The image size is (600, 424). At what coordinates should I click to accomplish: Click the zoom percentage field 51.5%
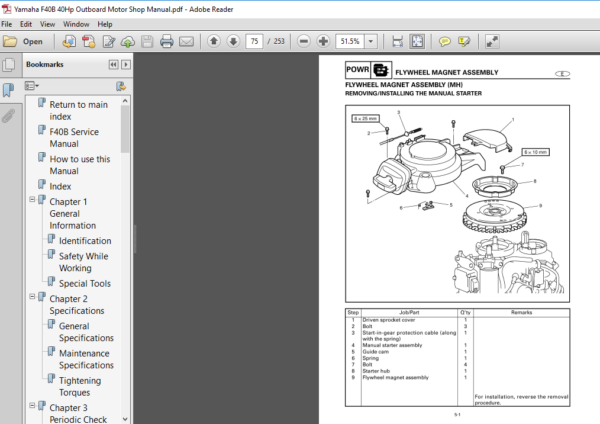click(350, 41)
